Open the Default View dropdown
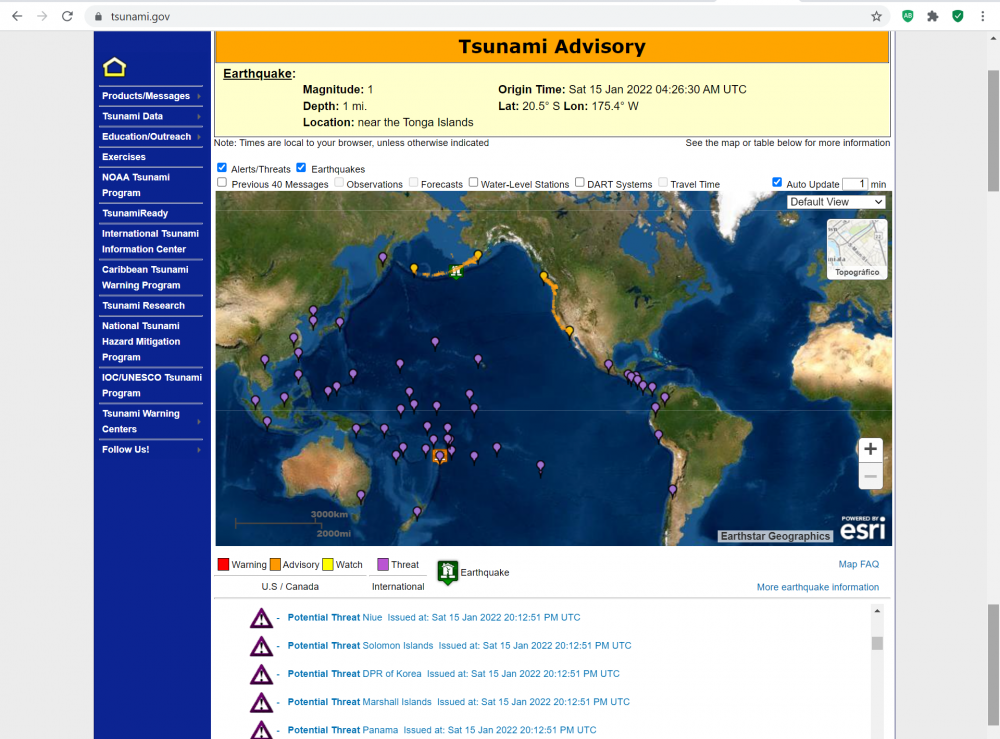The height and width of the screenshot is (739, 1000). click(x=836, y=202)
